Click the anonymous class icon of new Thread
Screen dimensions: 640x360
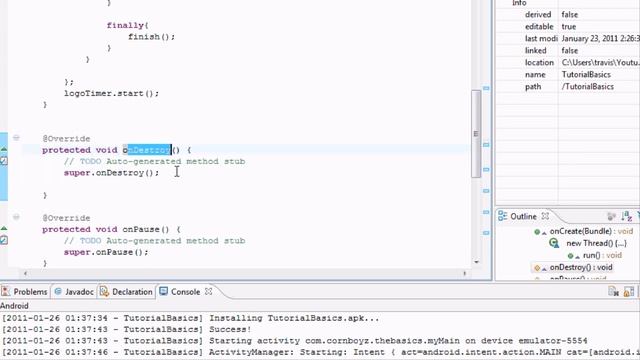[554, 243]
